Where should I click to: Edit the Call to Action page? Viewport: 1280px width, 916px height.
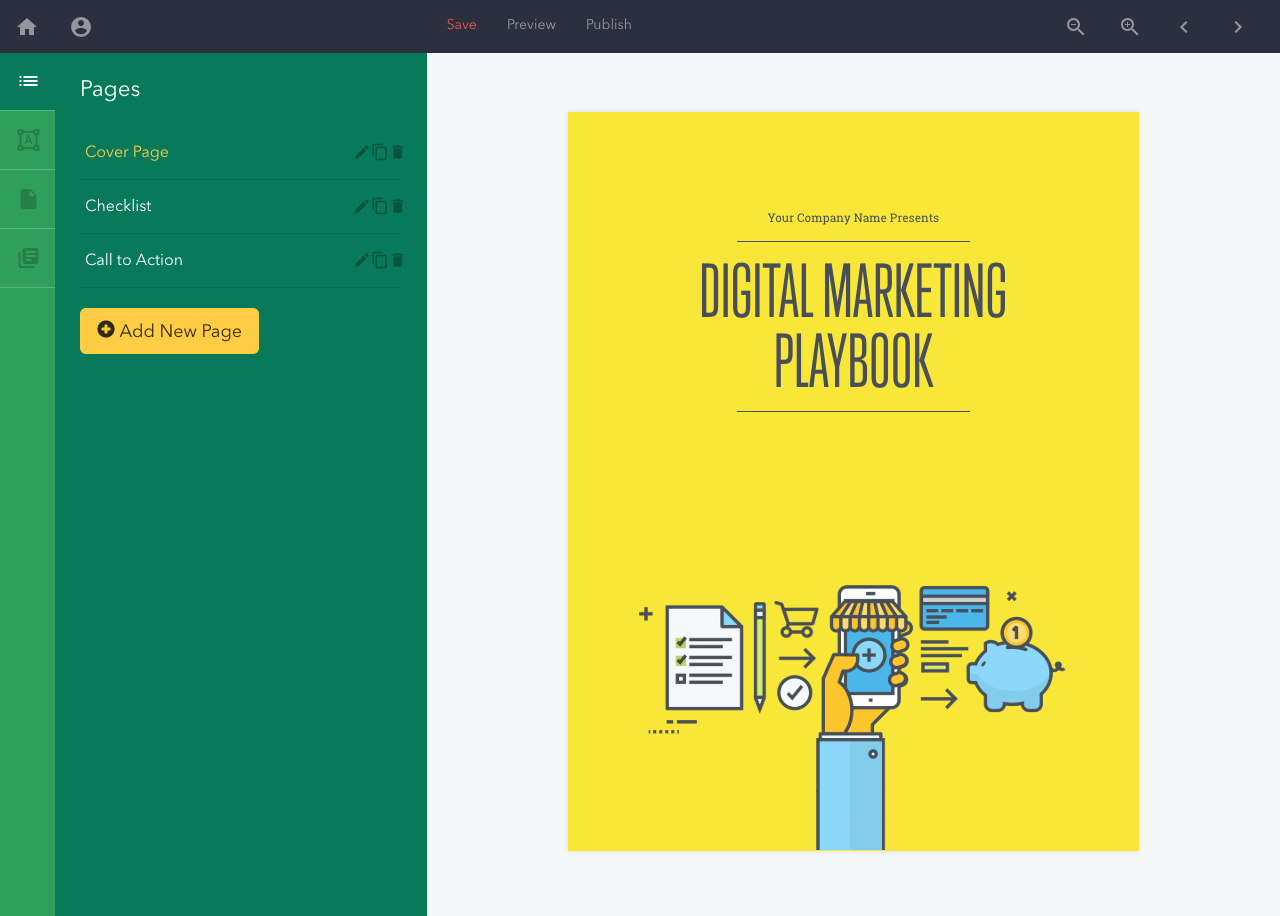(x=362, y=260)
